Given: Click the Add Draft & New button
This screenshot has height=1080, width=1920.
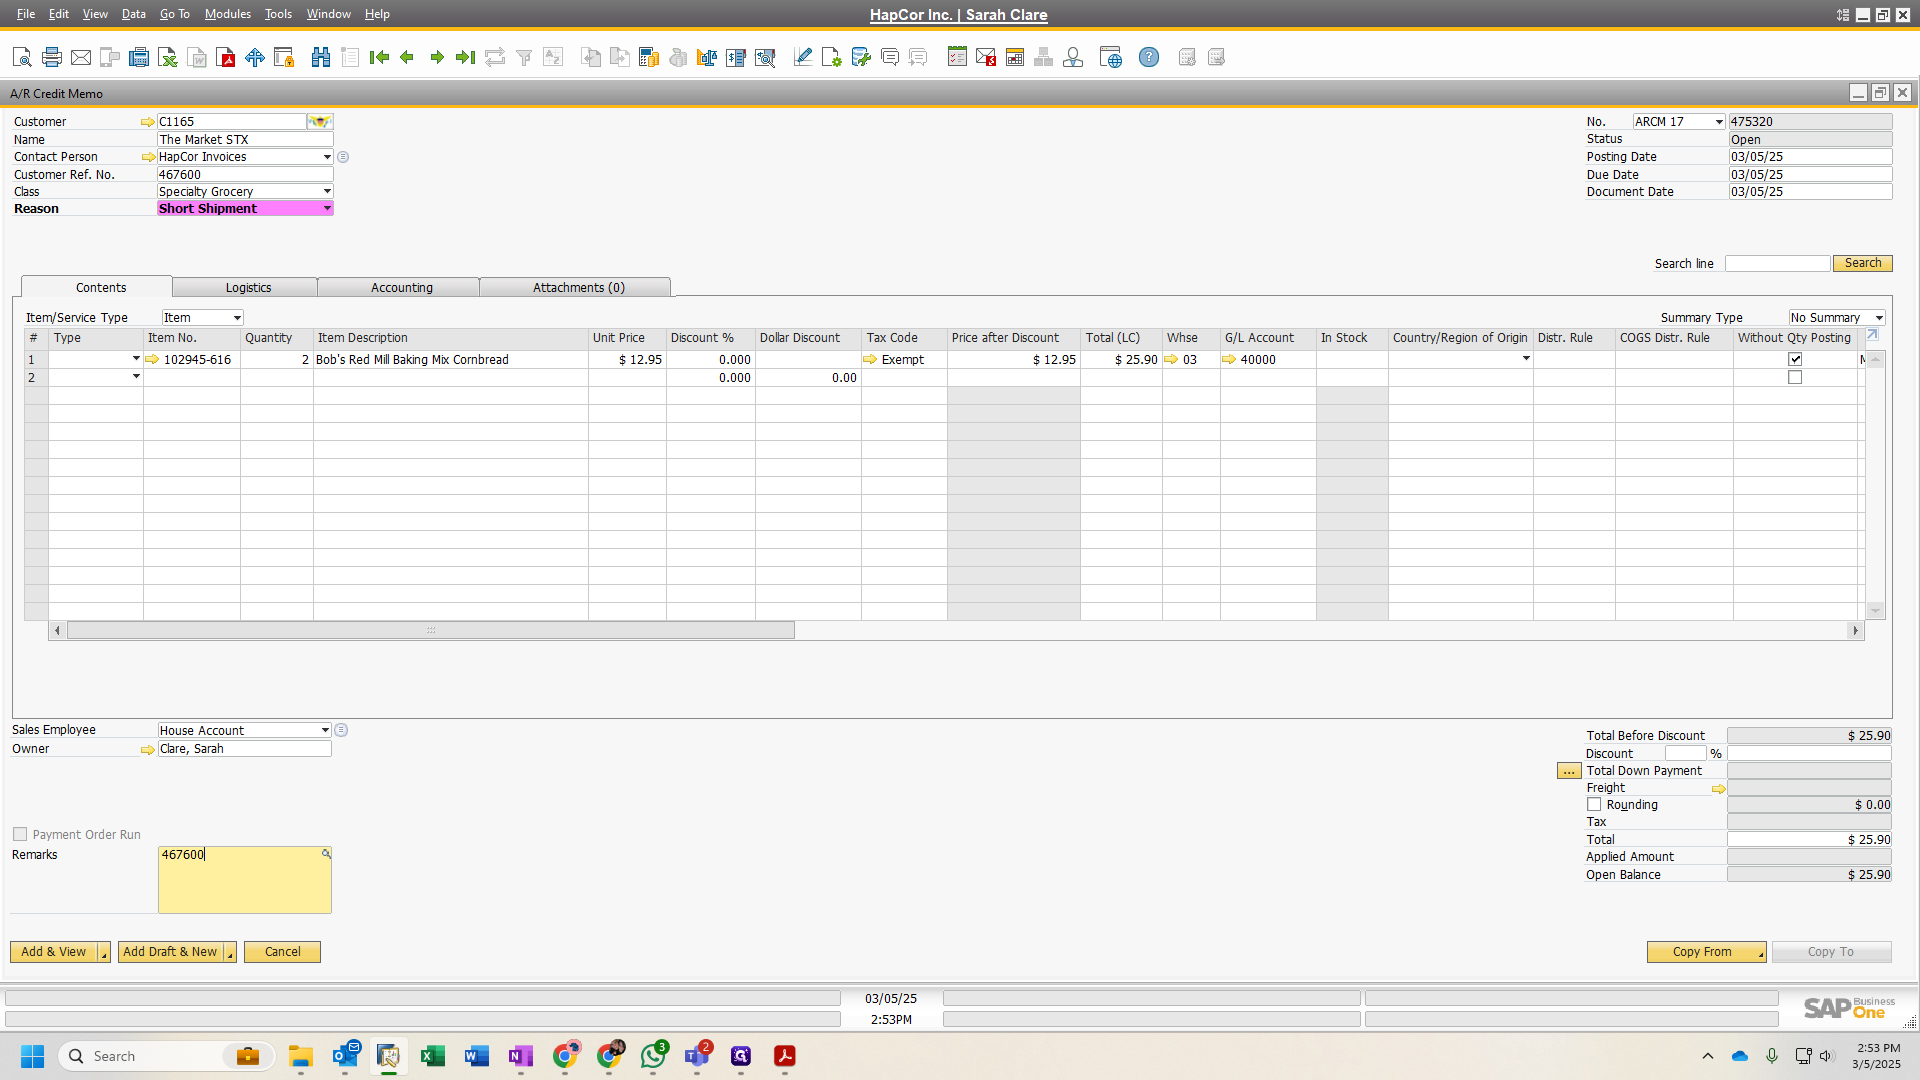Looking at the screenshot, I should (x=170, y=952).
